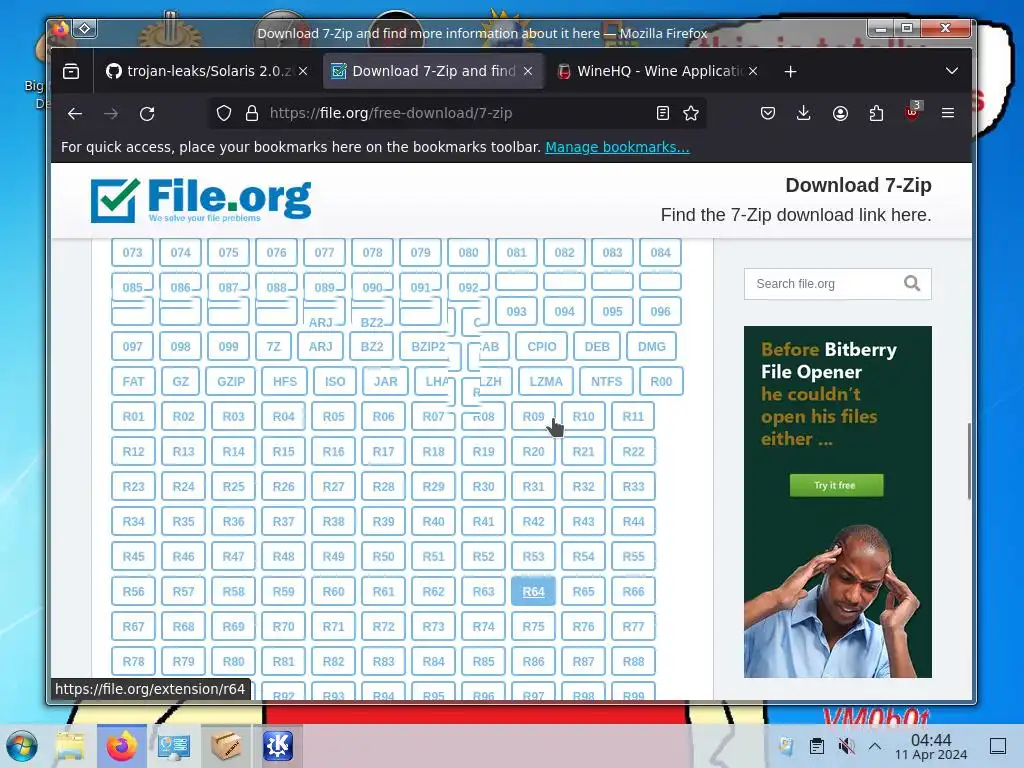
Task: Close the WineHQ tab
Action: [752, 71]
